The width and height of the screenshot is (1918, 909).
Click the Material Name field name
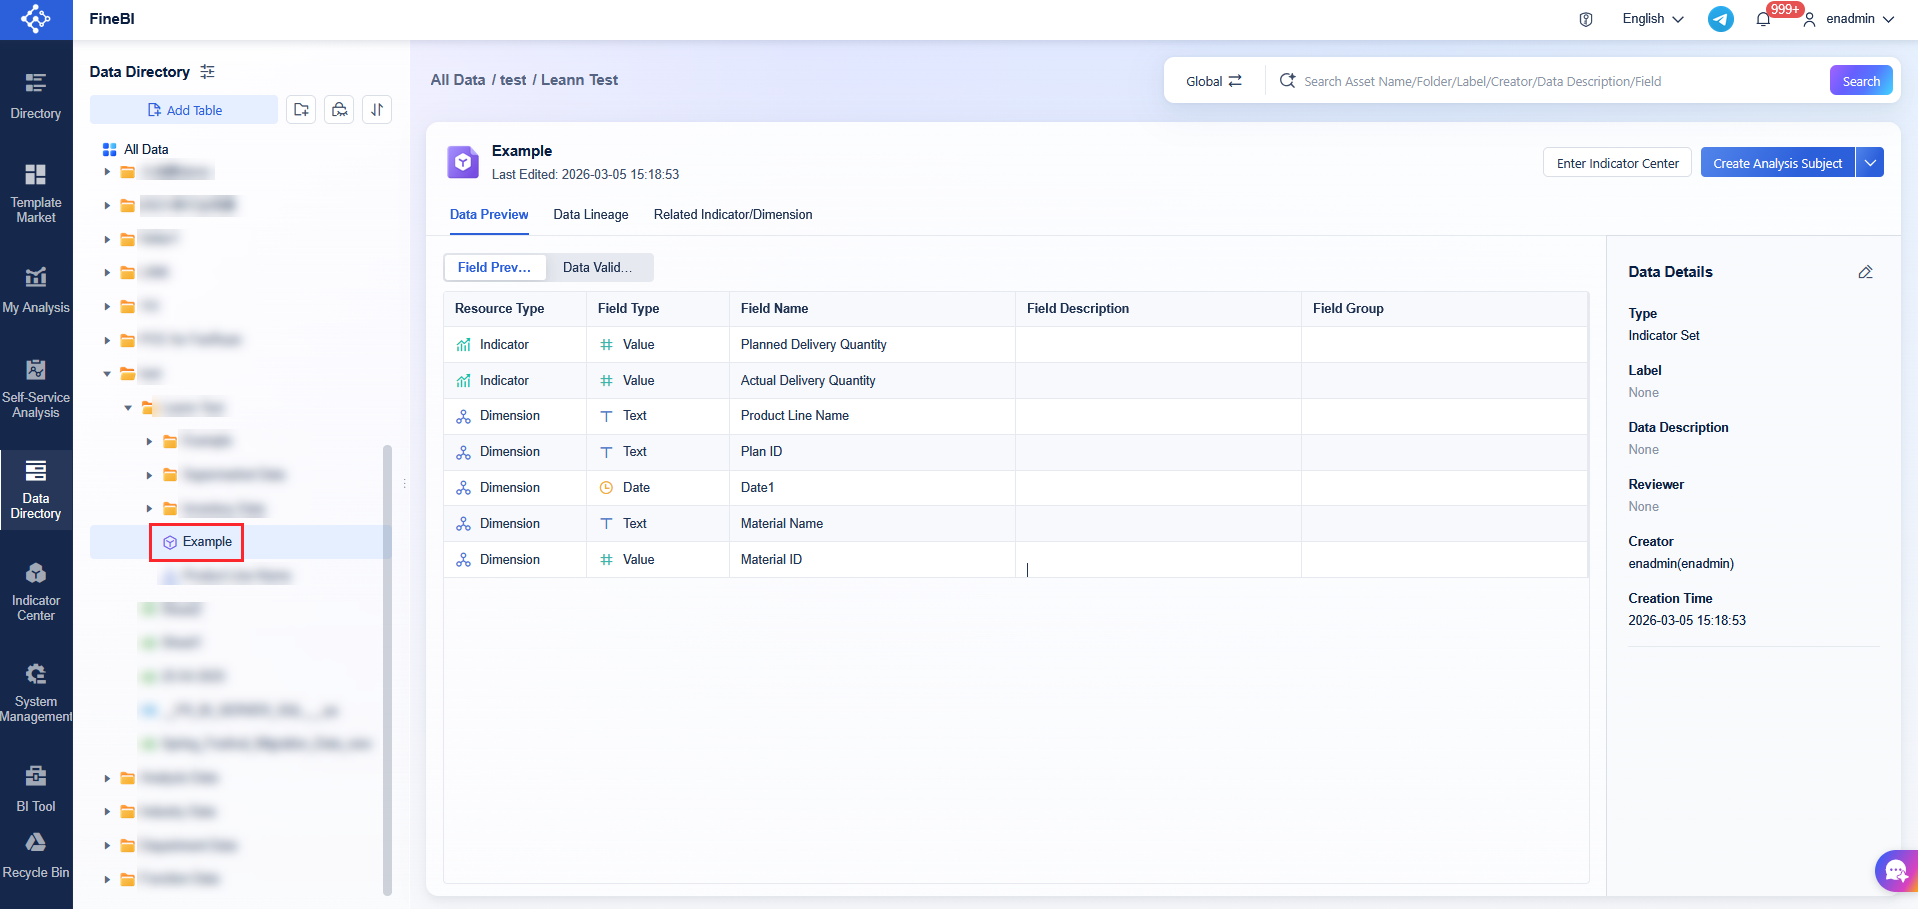tap(782, 524)
